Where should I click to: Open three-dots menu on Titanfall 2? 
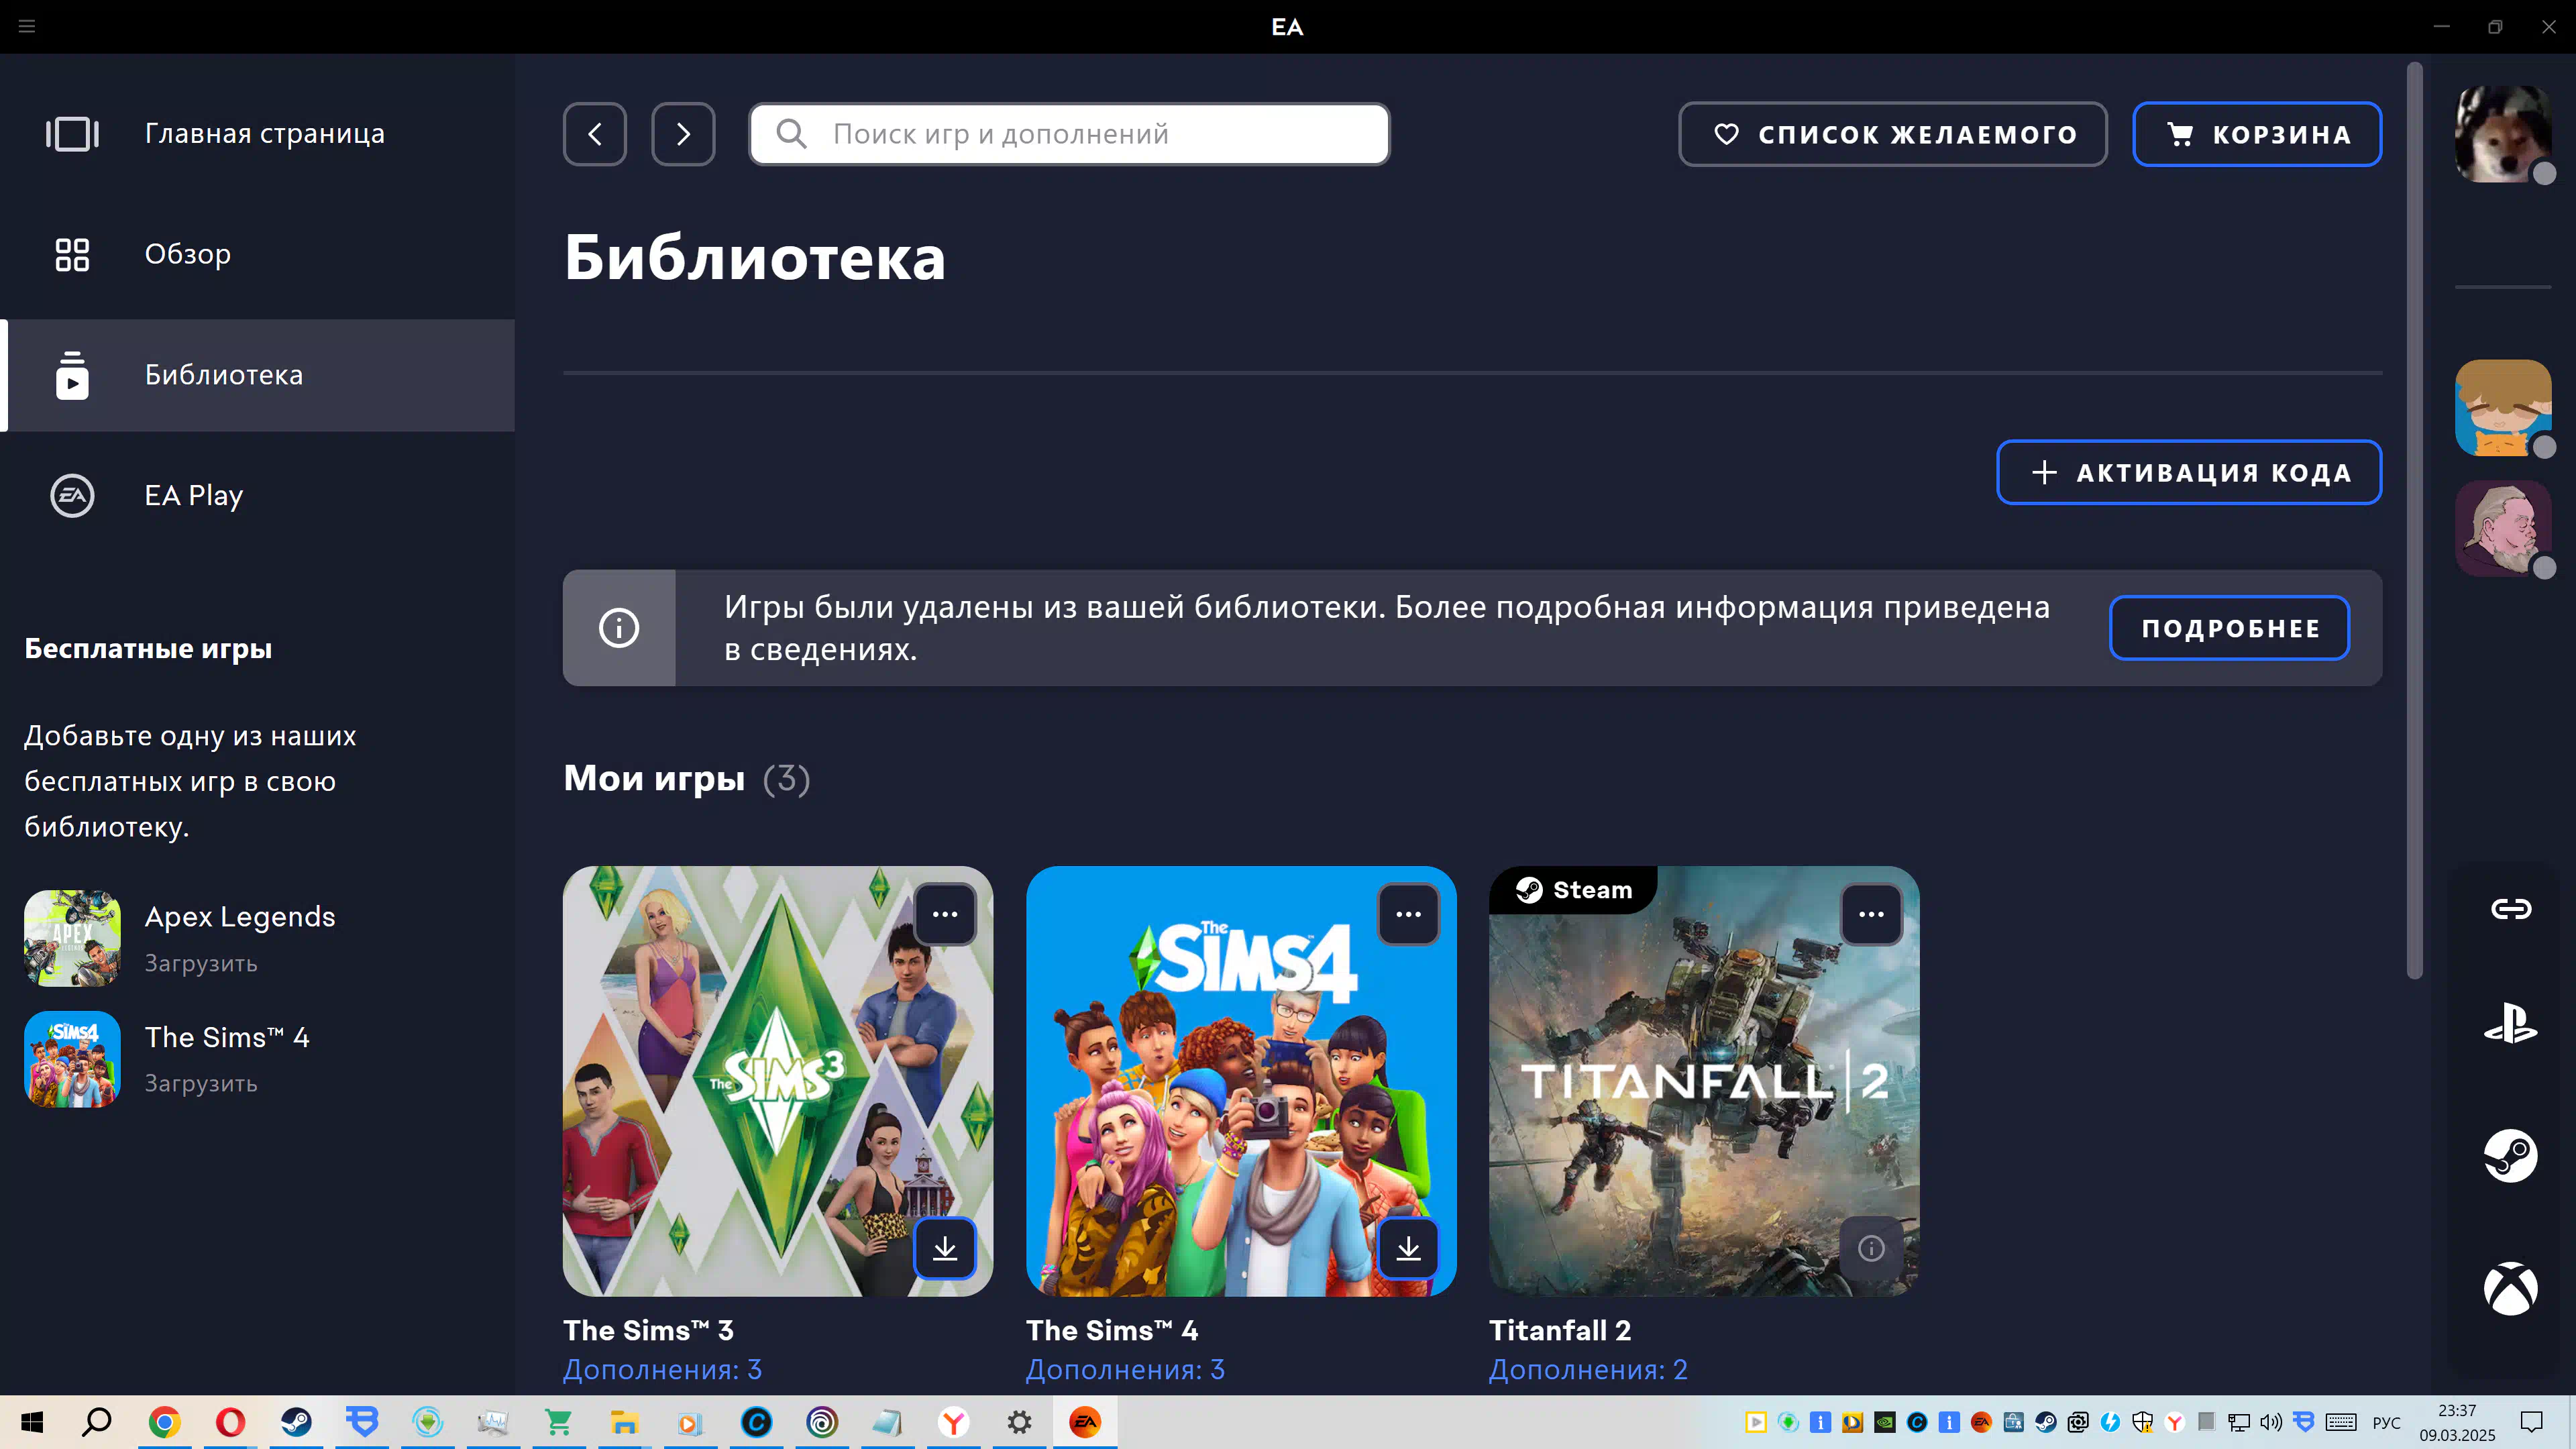1871,914
